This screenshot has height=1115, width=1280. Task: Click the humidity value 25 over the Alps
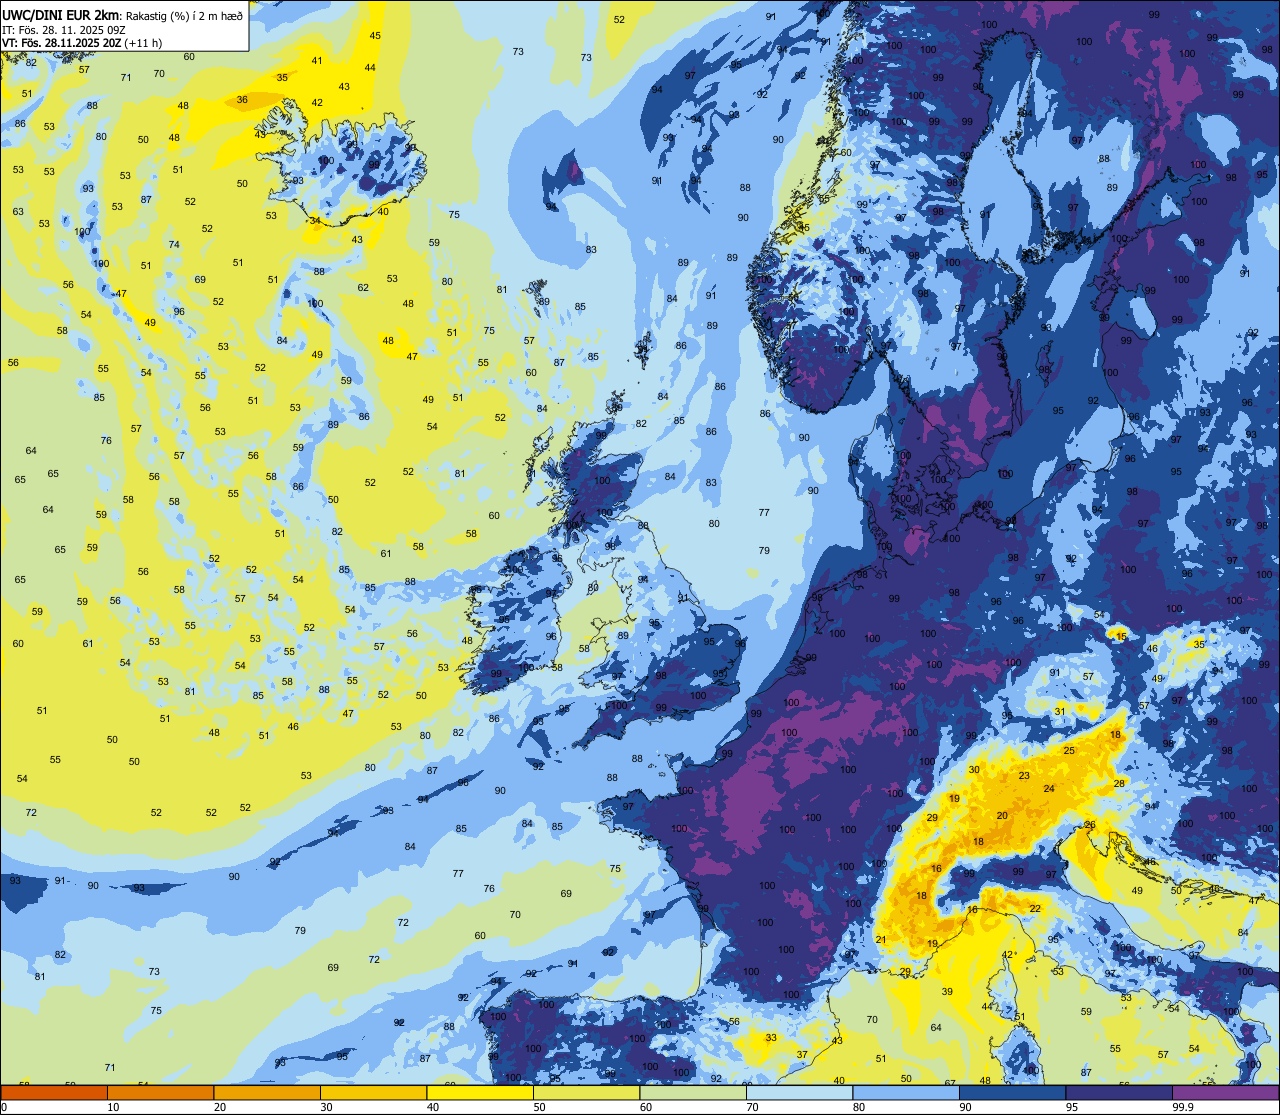1068,750
